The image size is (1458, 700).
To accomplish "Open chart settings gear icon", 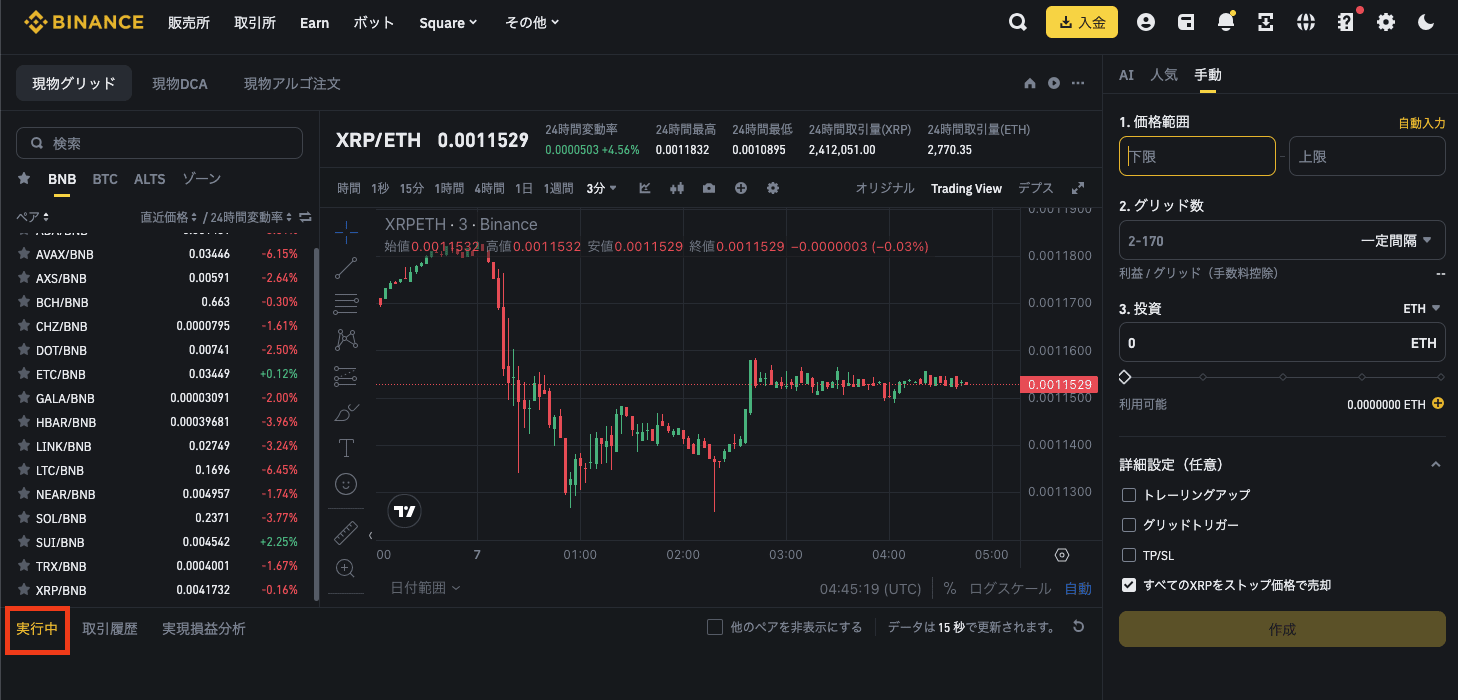I will coord(773,188).
